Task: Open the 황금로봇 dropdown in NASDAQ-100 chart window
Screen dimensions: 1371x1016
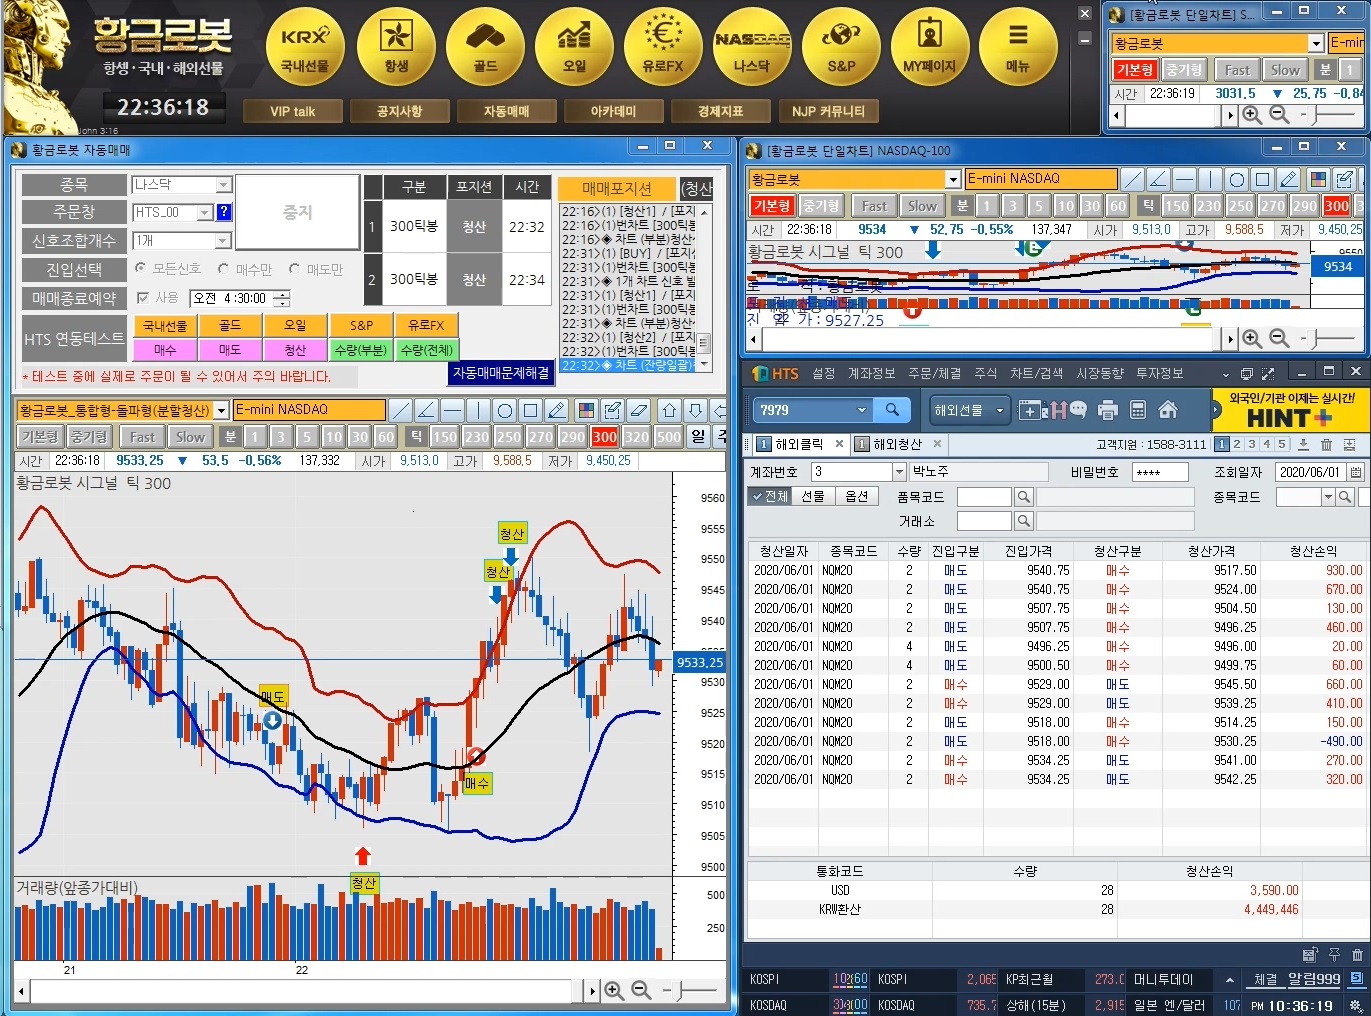Action: click(952, 179)
